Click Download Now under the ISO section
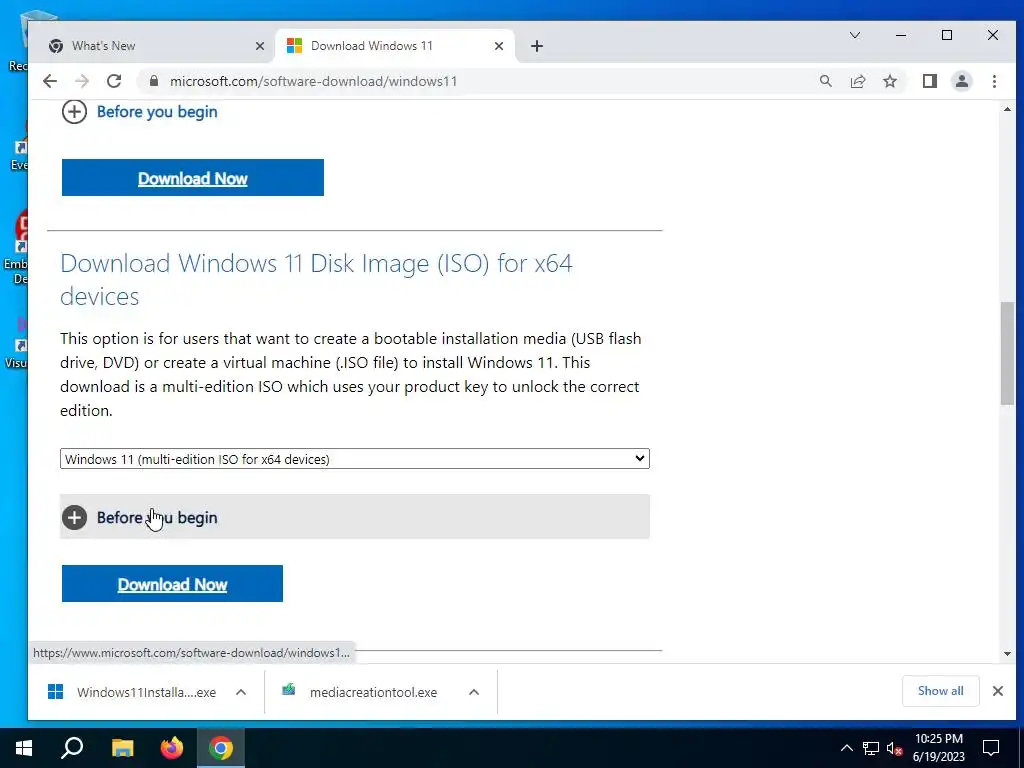Screen dimensions: 1024x768 pyautogui.click(x=172, y=584)
